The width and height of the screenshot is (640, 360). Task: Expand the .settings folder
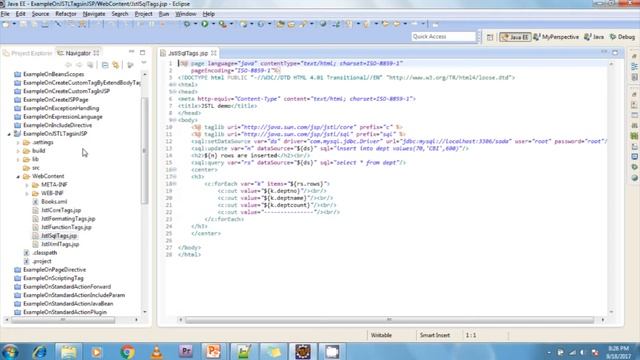click(18, 142)
